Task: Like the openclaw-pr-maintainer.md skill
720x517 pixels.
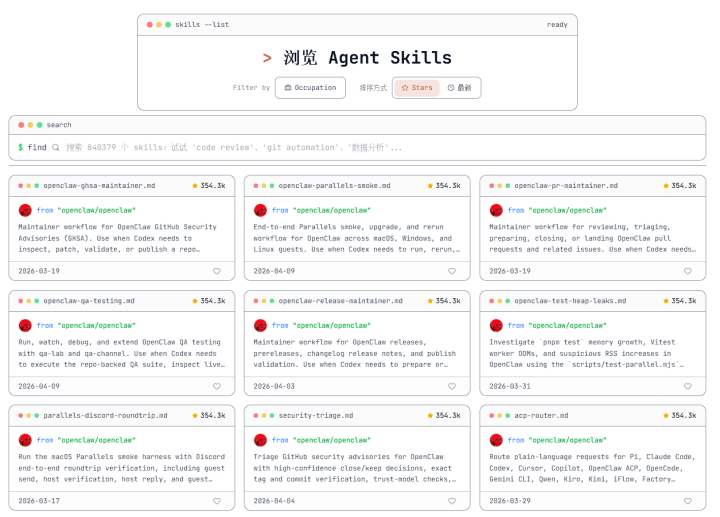Action: [x=687, y=271]
